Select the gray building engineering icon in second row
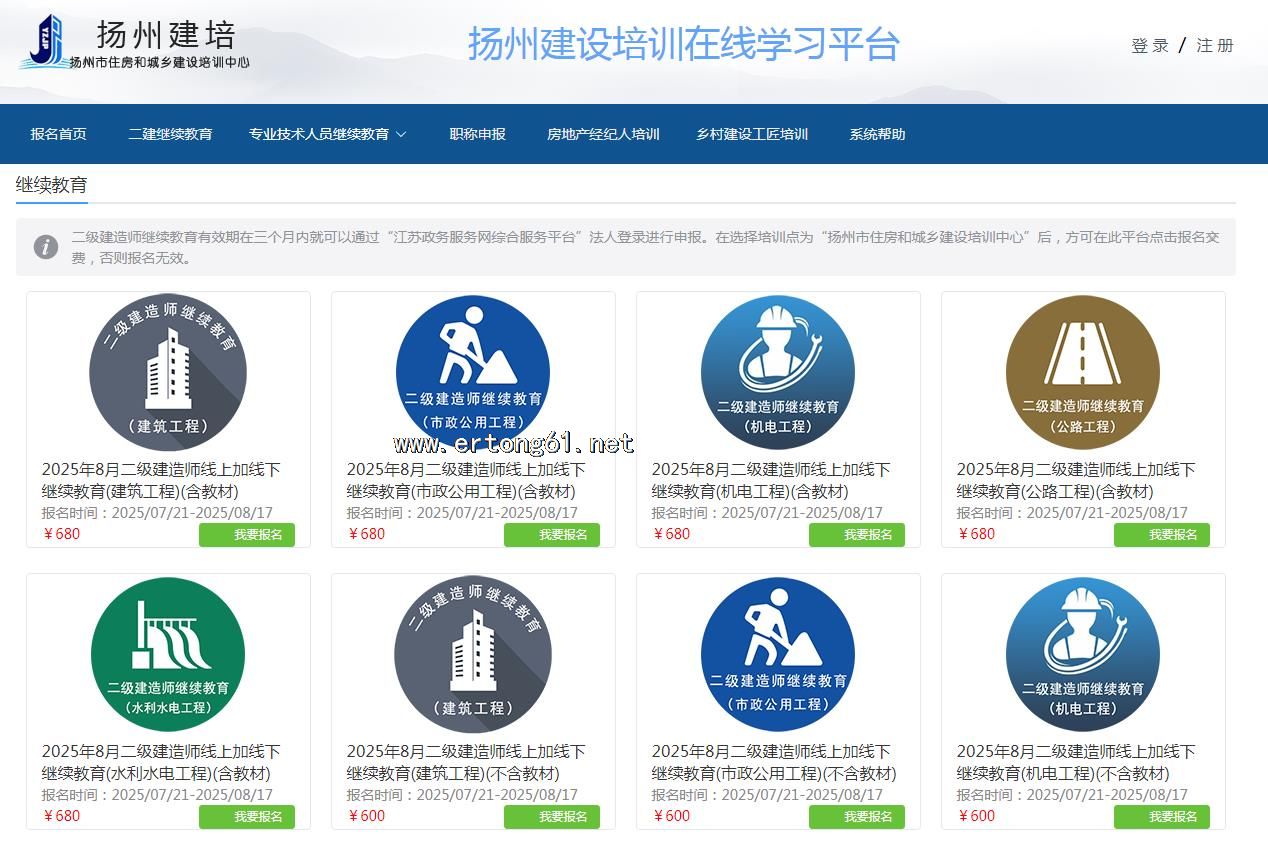Image resolution: width=1268 pixels, height=852 pixels. pyautogui.click(x=473, y=654)
